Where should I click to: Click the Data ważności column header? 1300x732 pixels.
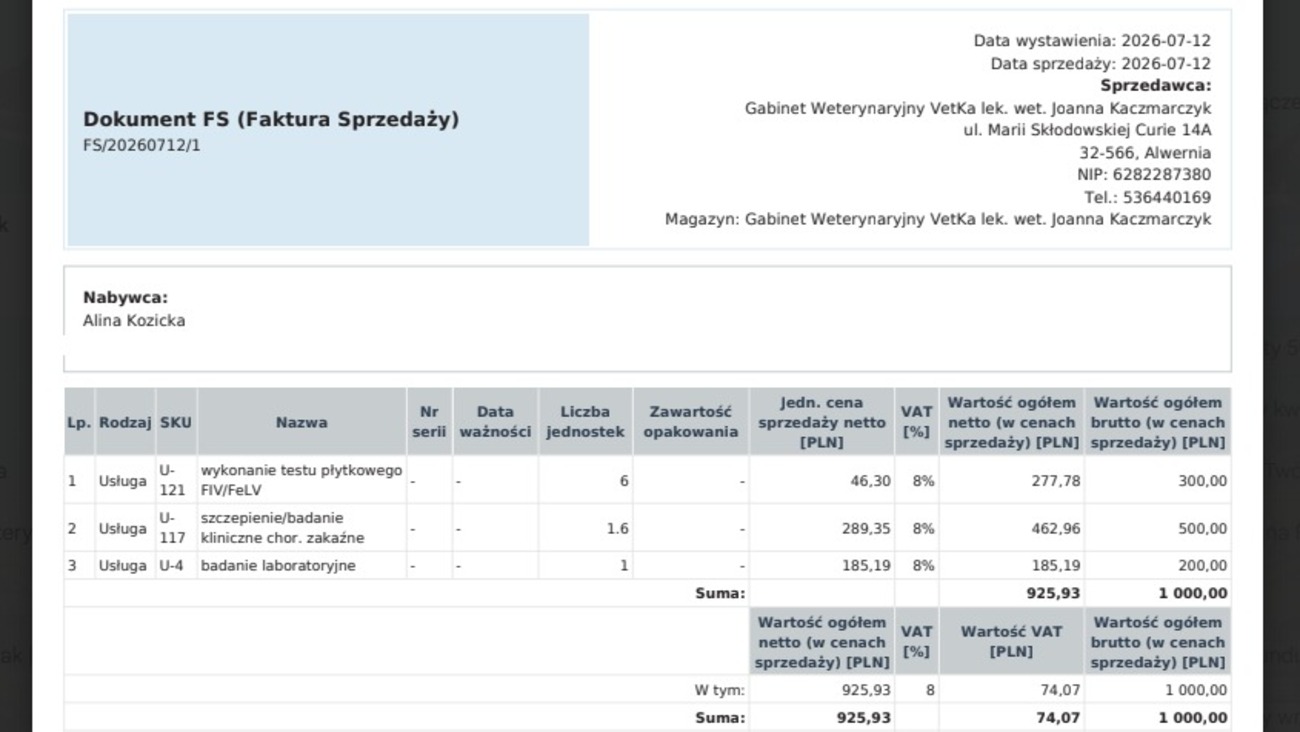[x=495, y=422]
